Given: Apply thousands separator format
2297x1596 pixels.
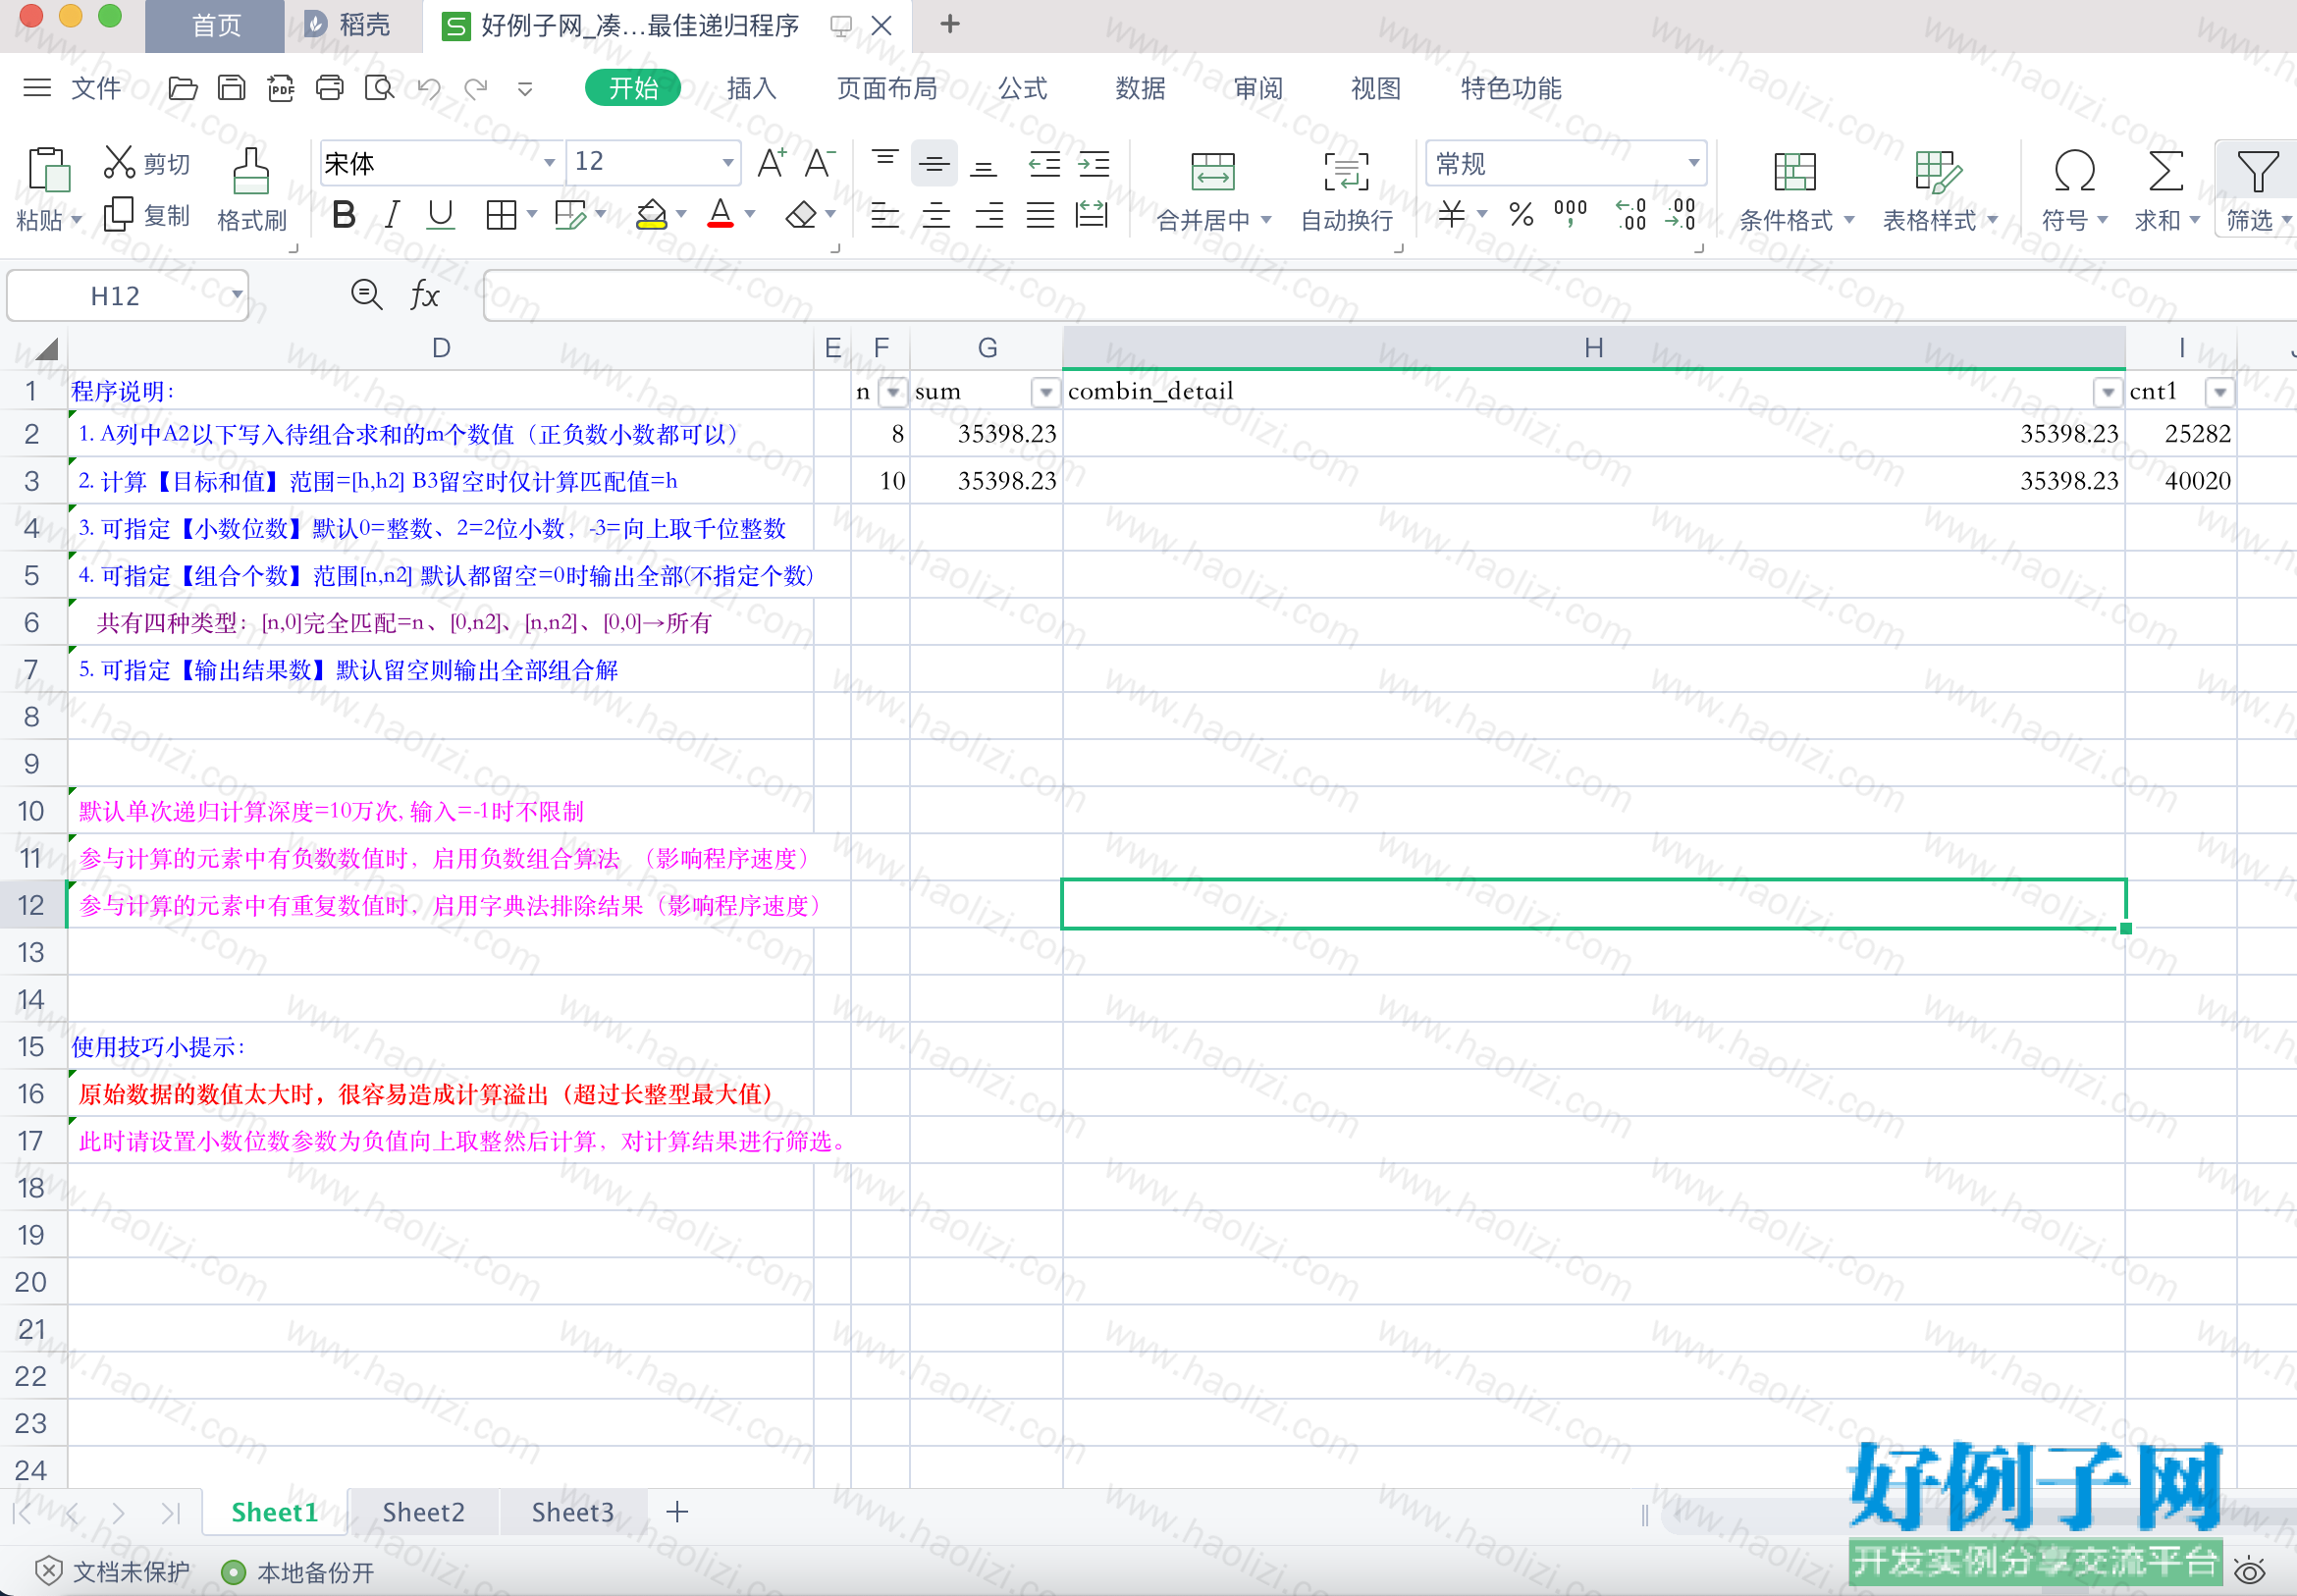Looking at the screenshot, I should pyautogui.click(x=1570, y=213).
